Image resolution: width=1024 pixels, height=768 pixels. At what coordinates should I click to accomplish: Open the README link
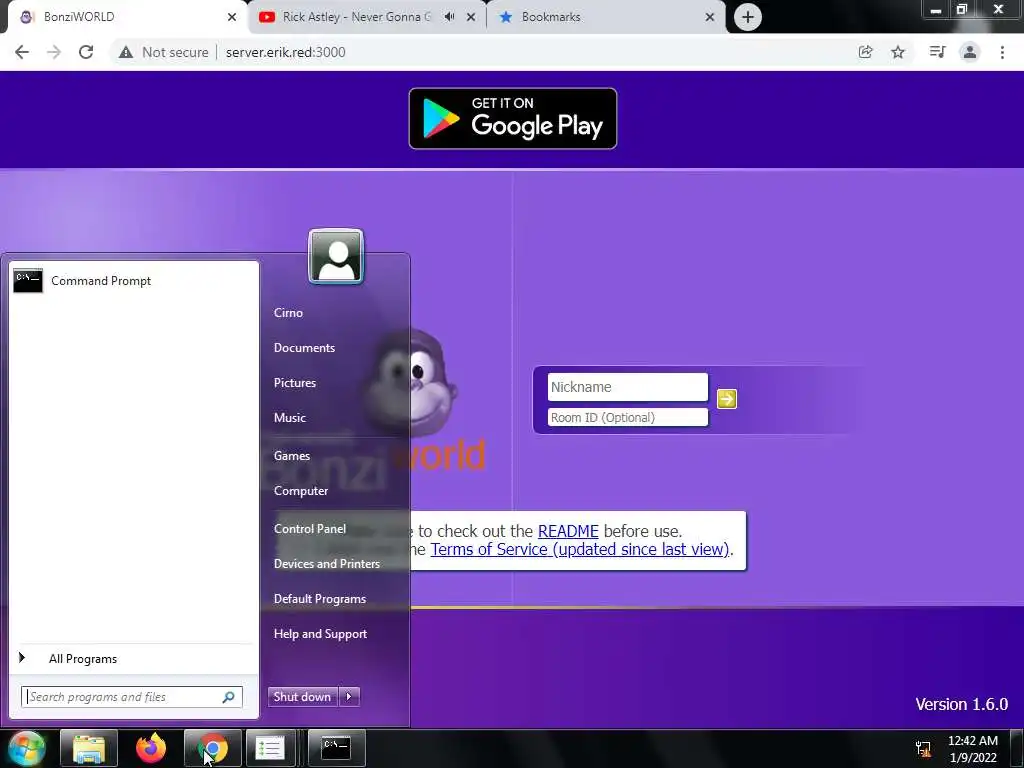pos(568,531)
